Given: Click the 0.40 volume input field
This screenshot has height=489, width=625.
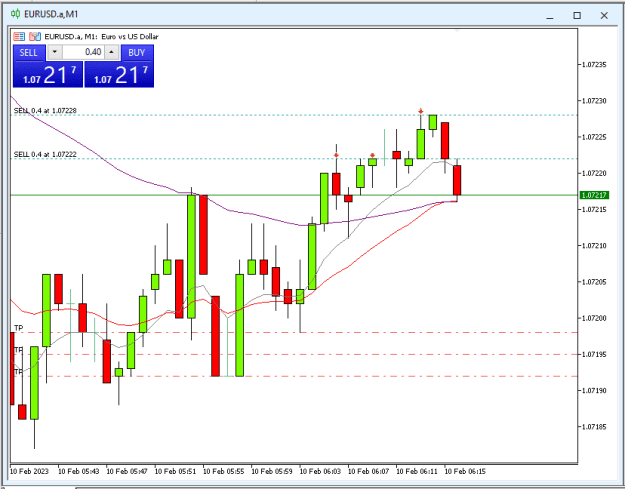Looking at the screenshot, I should (x=83, y=52).
